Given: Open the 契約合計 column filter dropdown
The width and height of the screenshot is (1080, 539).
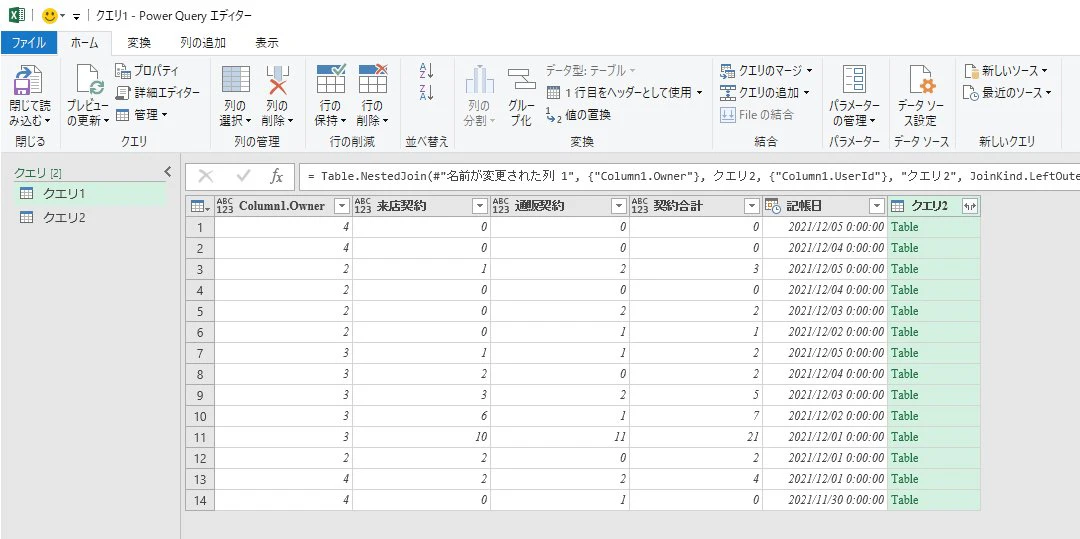Looking at the screenshot, I should click(752, 206).
